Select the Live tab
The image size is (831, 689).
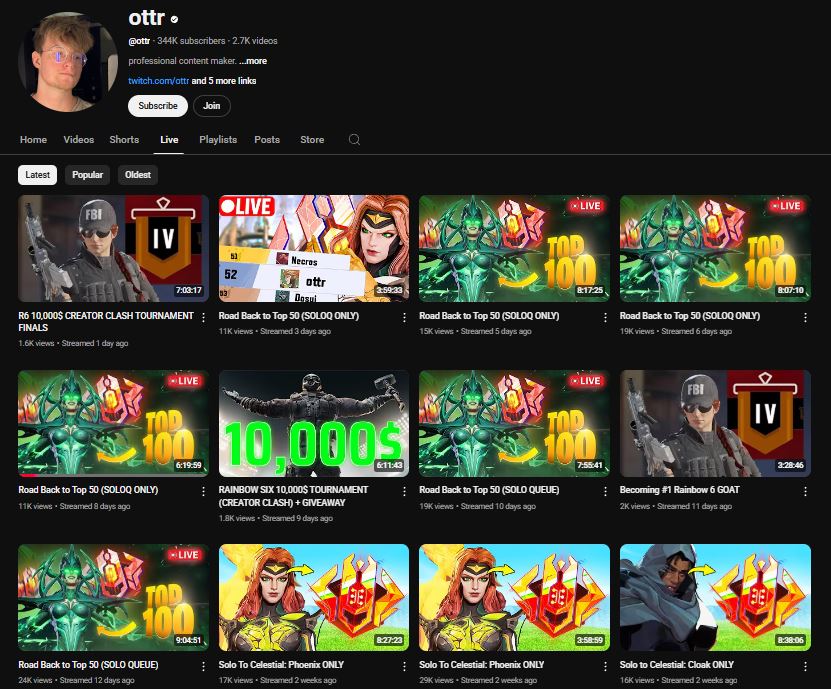pos(169,139)
